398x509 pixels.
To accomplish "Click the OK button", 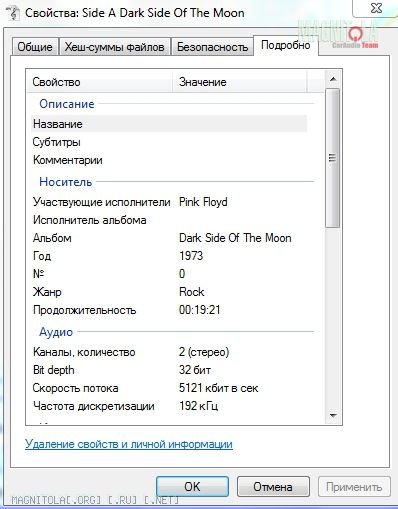I will pyautogui.click(x=192, y=487).
